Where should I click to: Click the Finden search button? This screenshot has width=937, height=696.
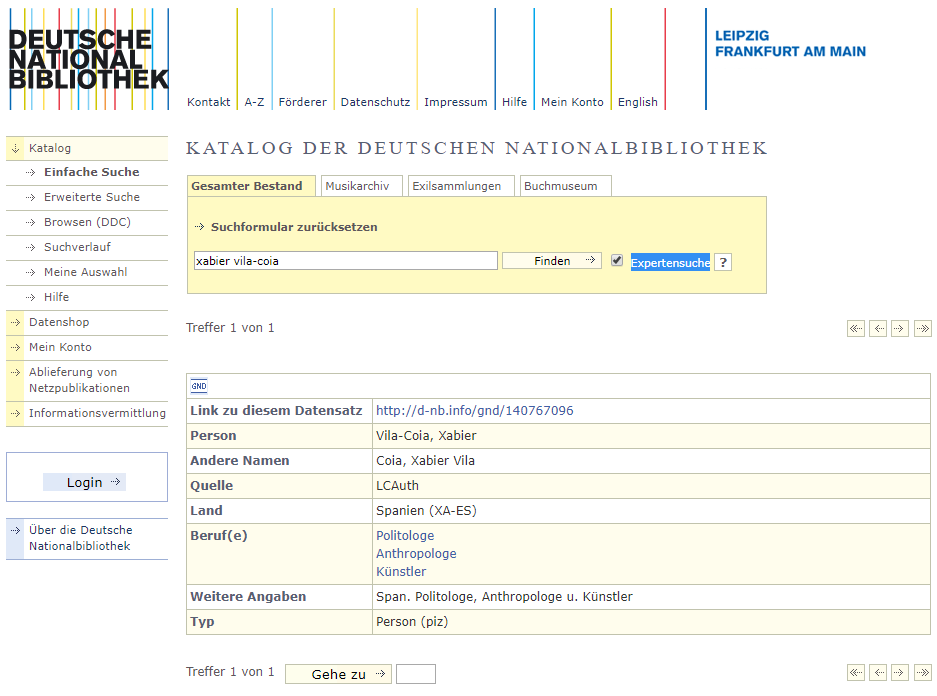tap(552, 260)
